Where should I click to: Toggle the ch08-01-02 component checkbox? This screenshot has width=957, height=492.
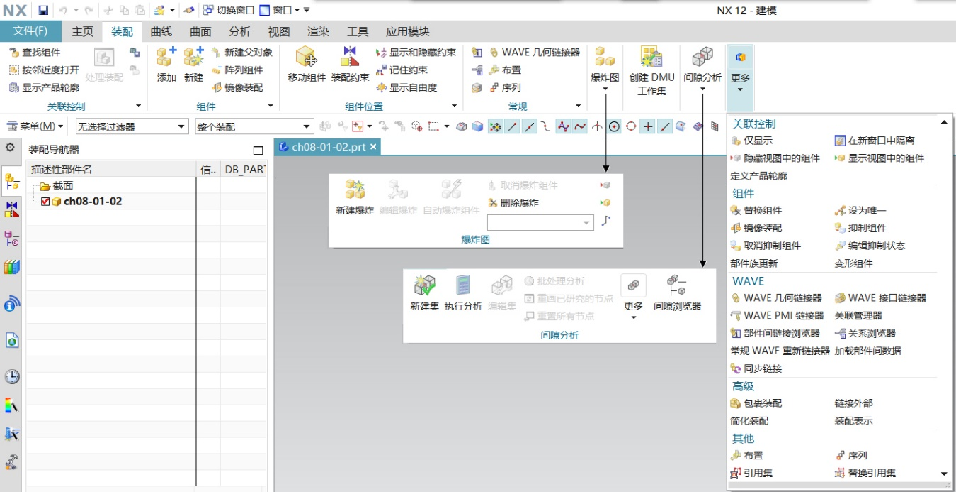point(45,201)
